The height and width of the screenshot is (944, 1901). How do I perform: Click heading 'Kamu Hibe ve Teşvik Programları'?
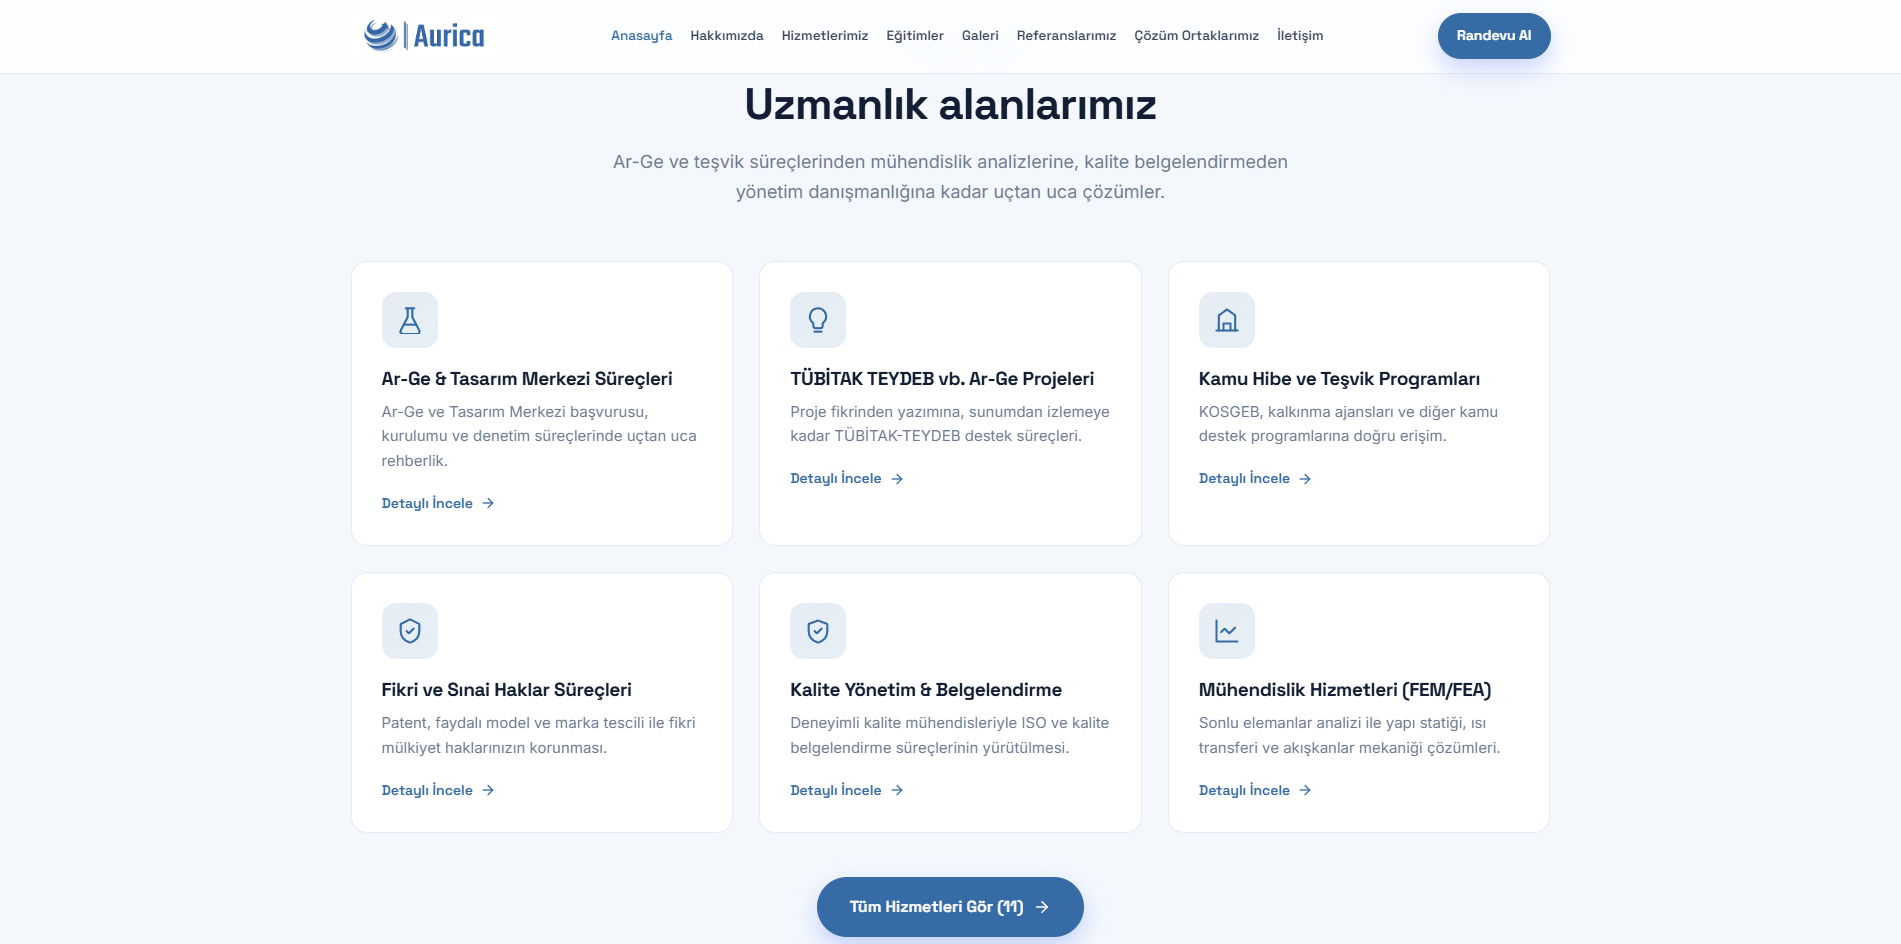coord(1339,379)
